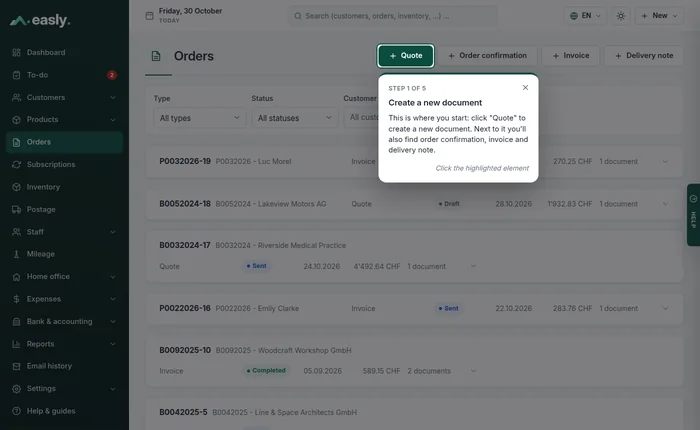The height and width of the screenshot is (430, 700).
Task: Click the Staff people icon
Action: (17, 232)
